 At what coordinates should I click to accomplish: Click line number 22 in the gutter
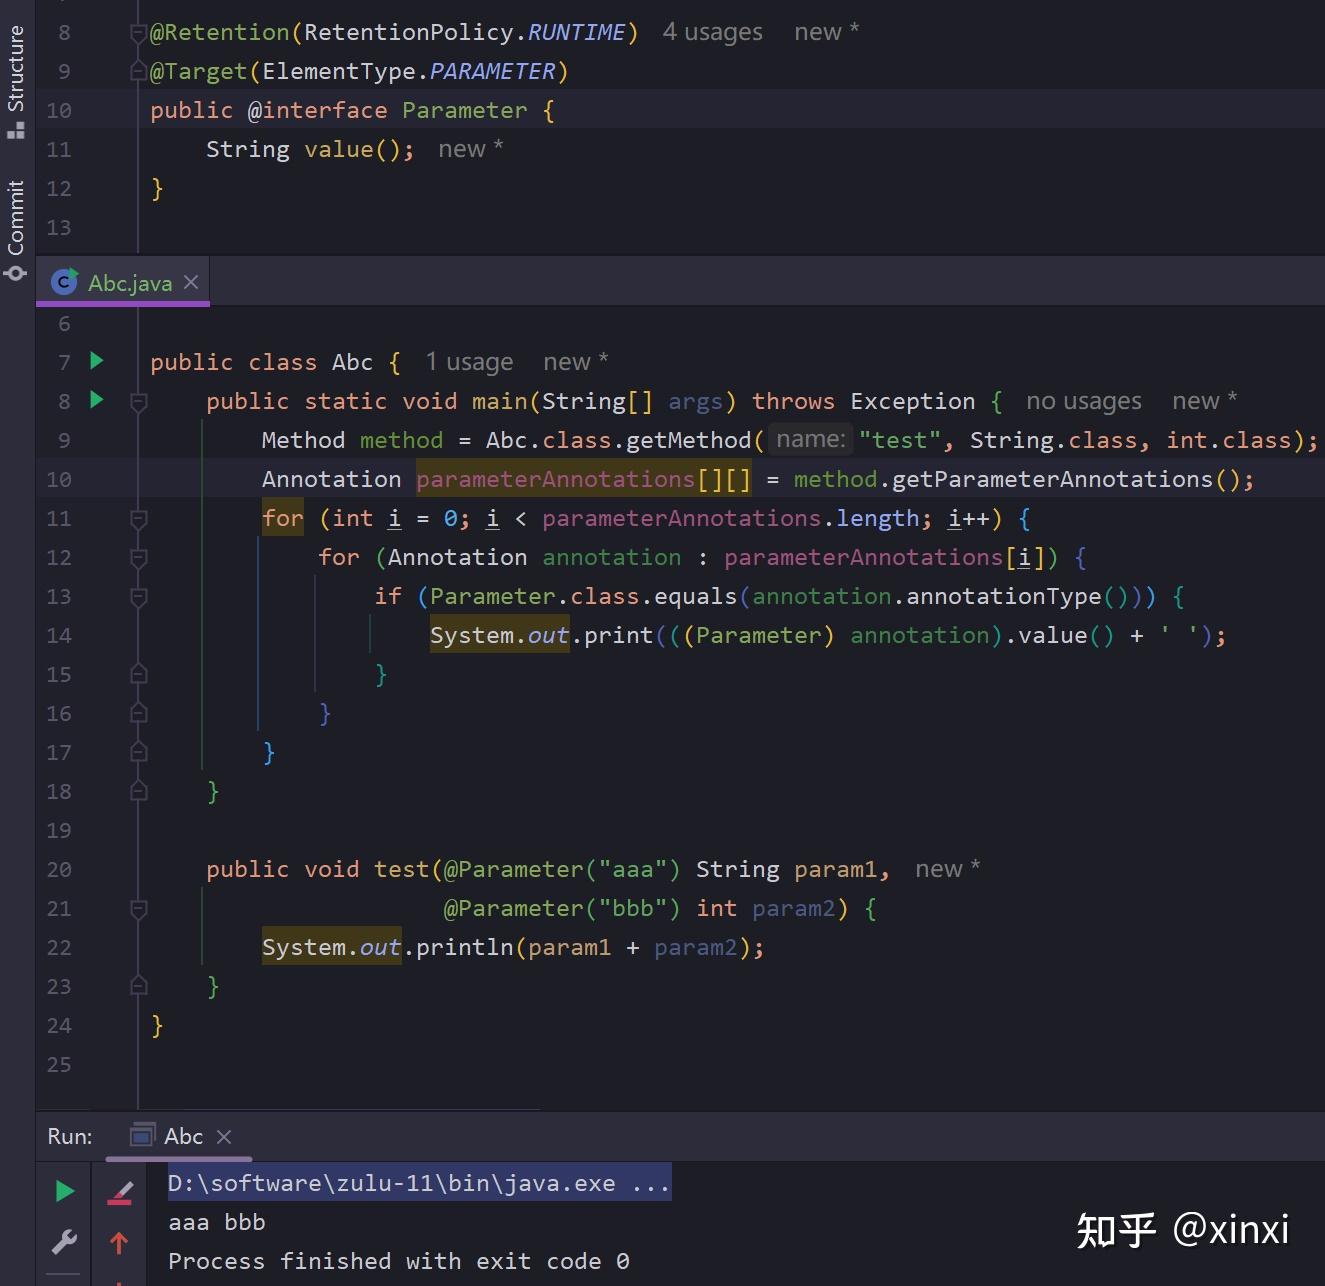(59, 947)
